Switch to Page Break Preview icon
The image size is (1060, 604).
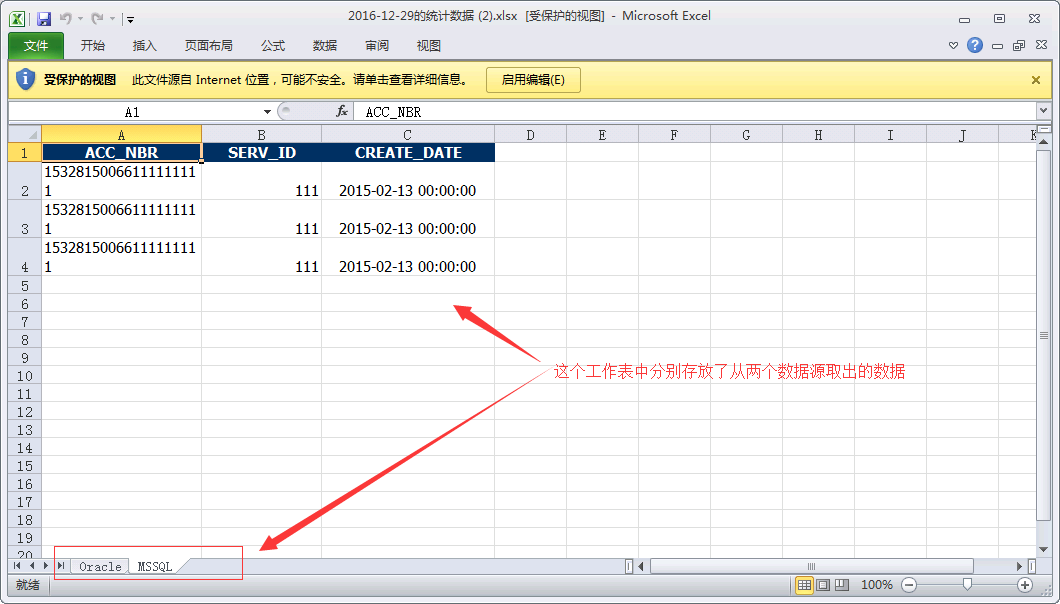click(842, 585)
